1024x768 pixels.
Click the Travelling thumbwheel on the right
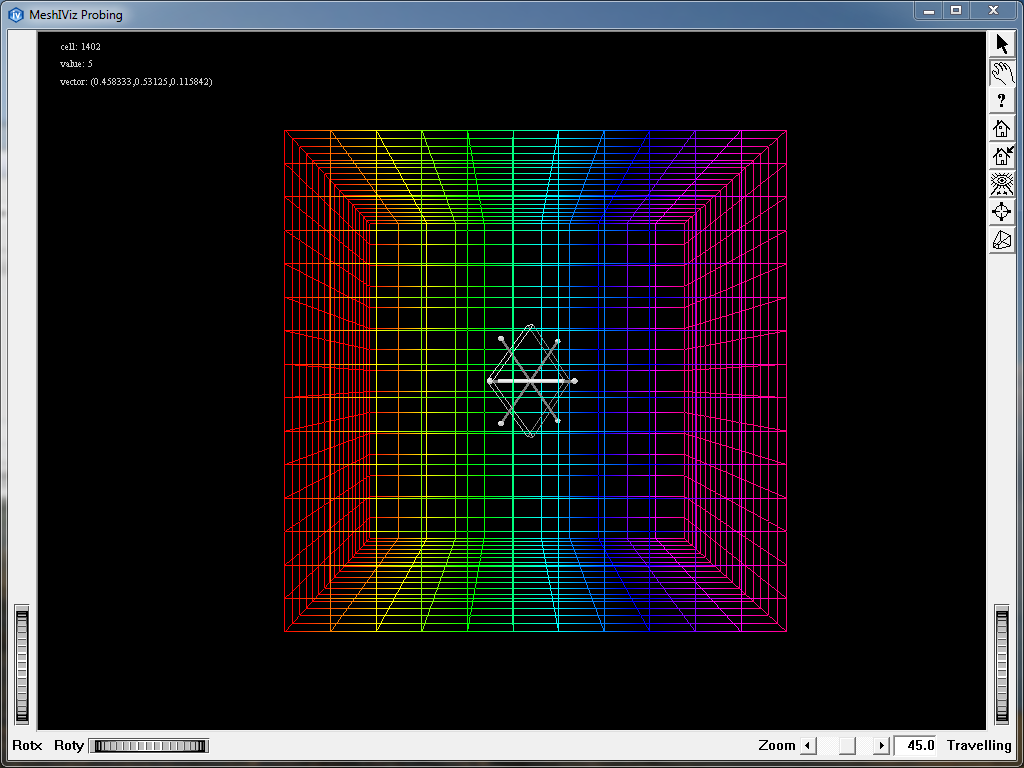point(1002,665)
